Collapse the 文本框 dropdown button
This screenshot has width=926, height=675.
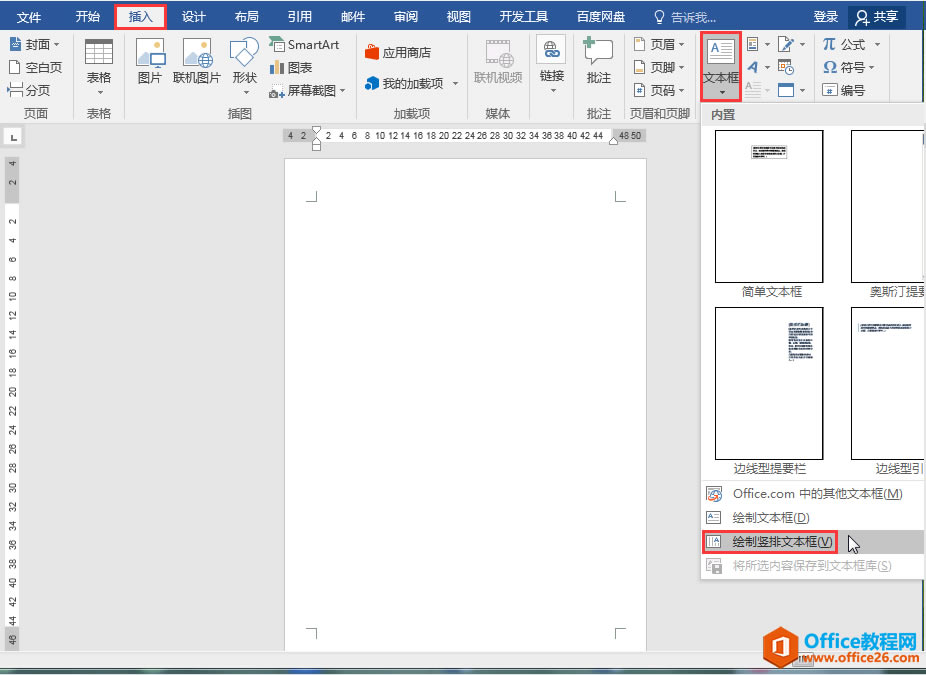pos(721,67)
